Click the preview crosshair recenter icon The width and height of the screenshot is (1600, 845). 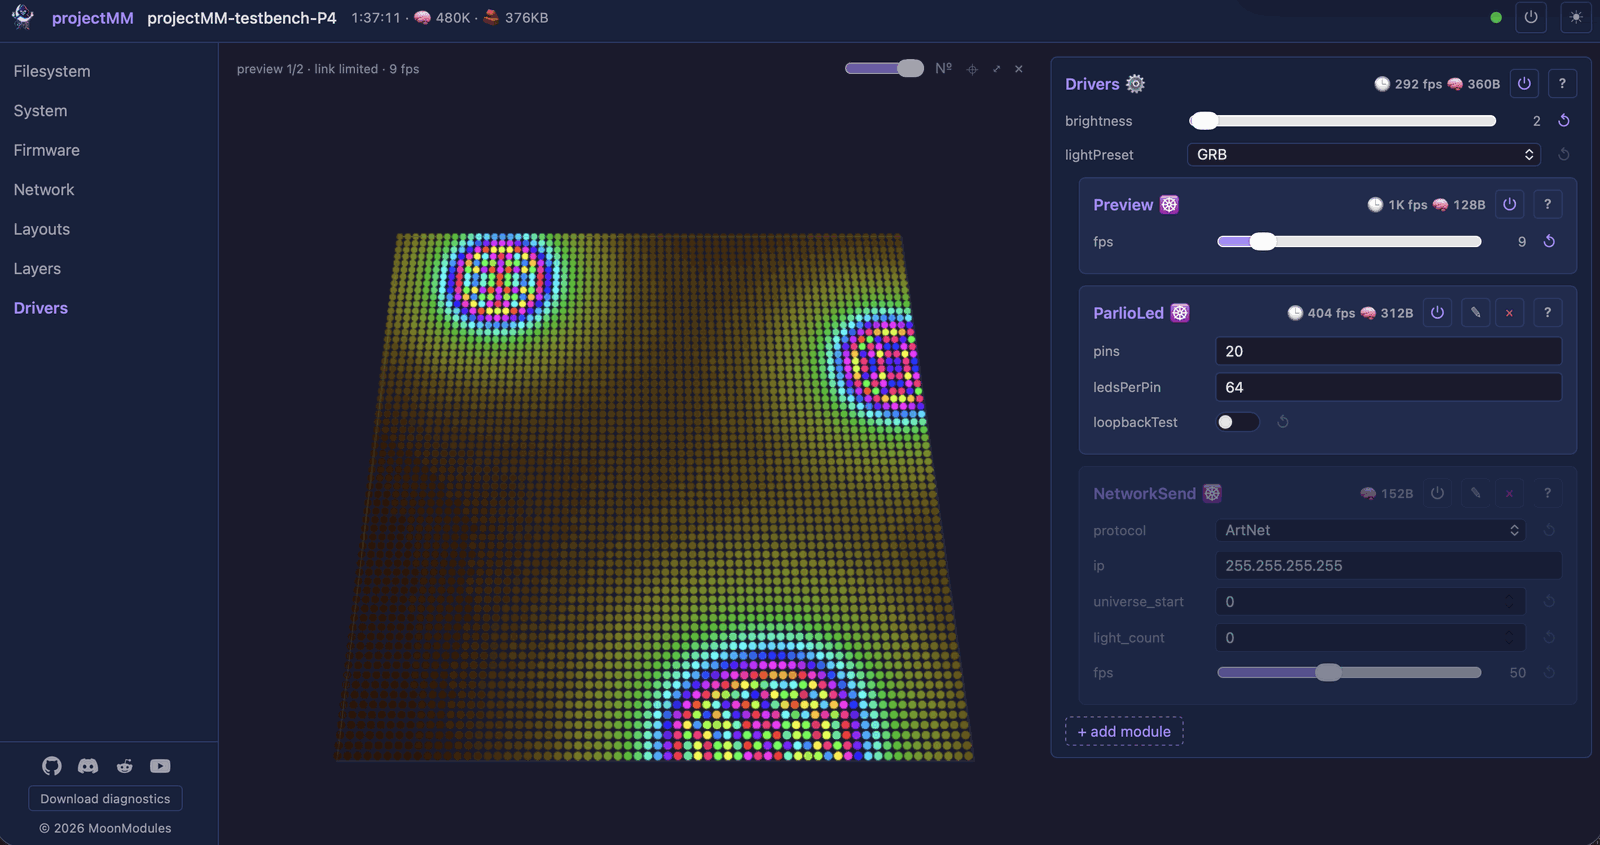pos(972,69)
